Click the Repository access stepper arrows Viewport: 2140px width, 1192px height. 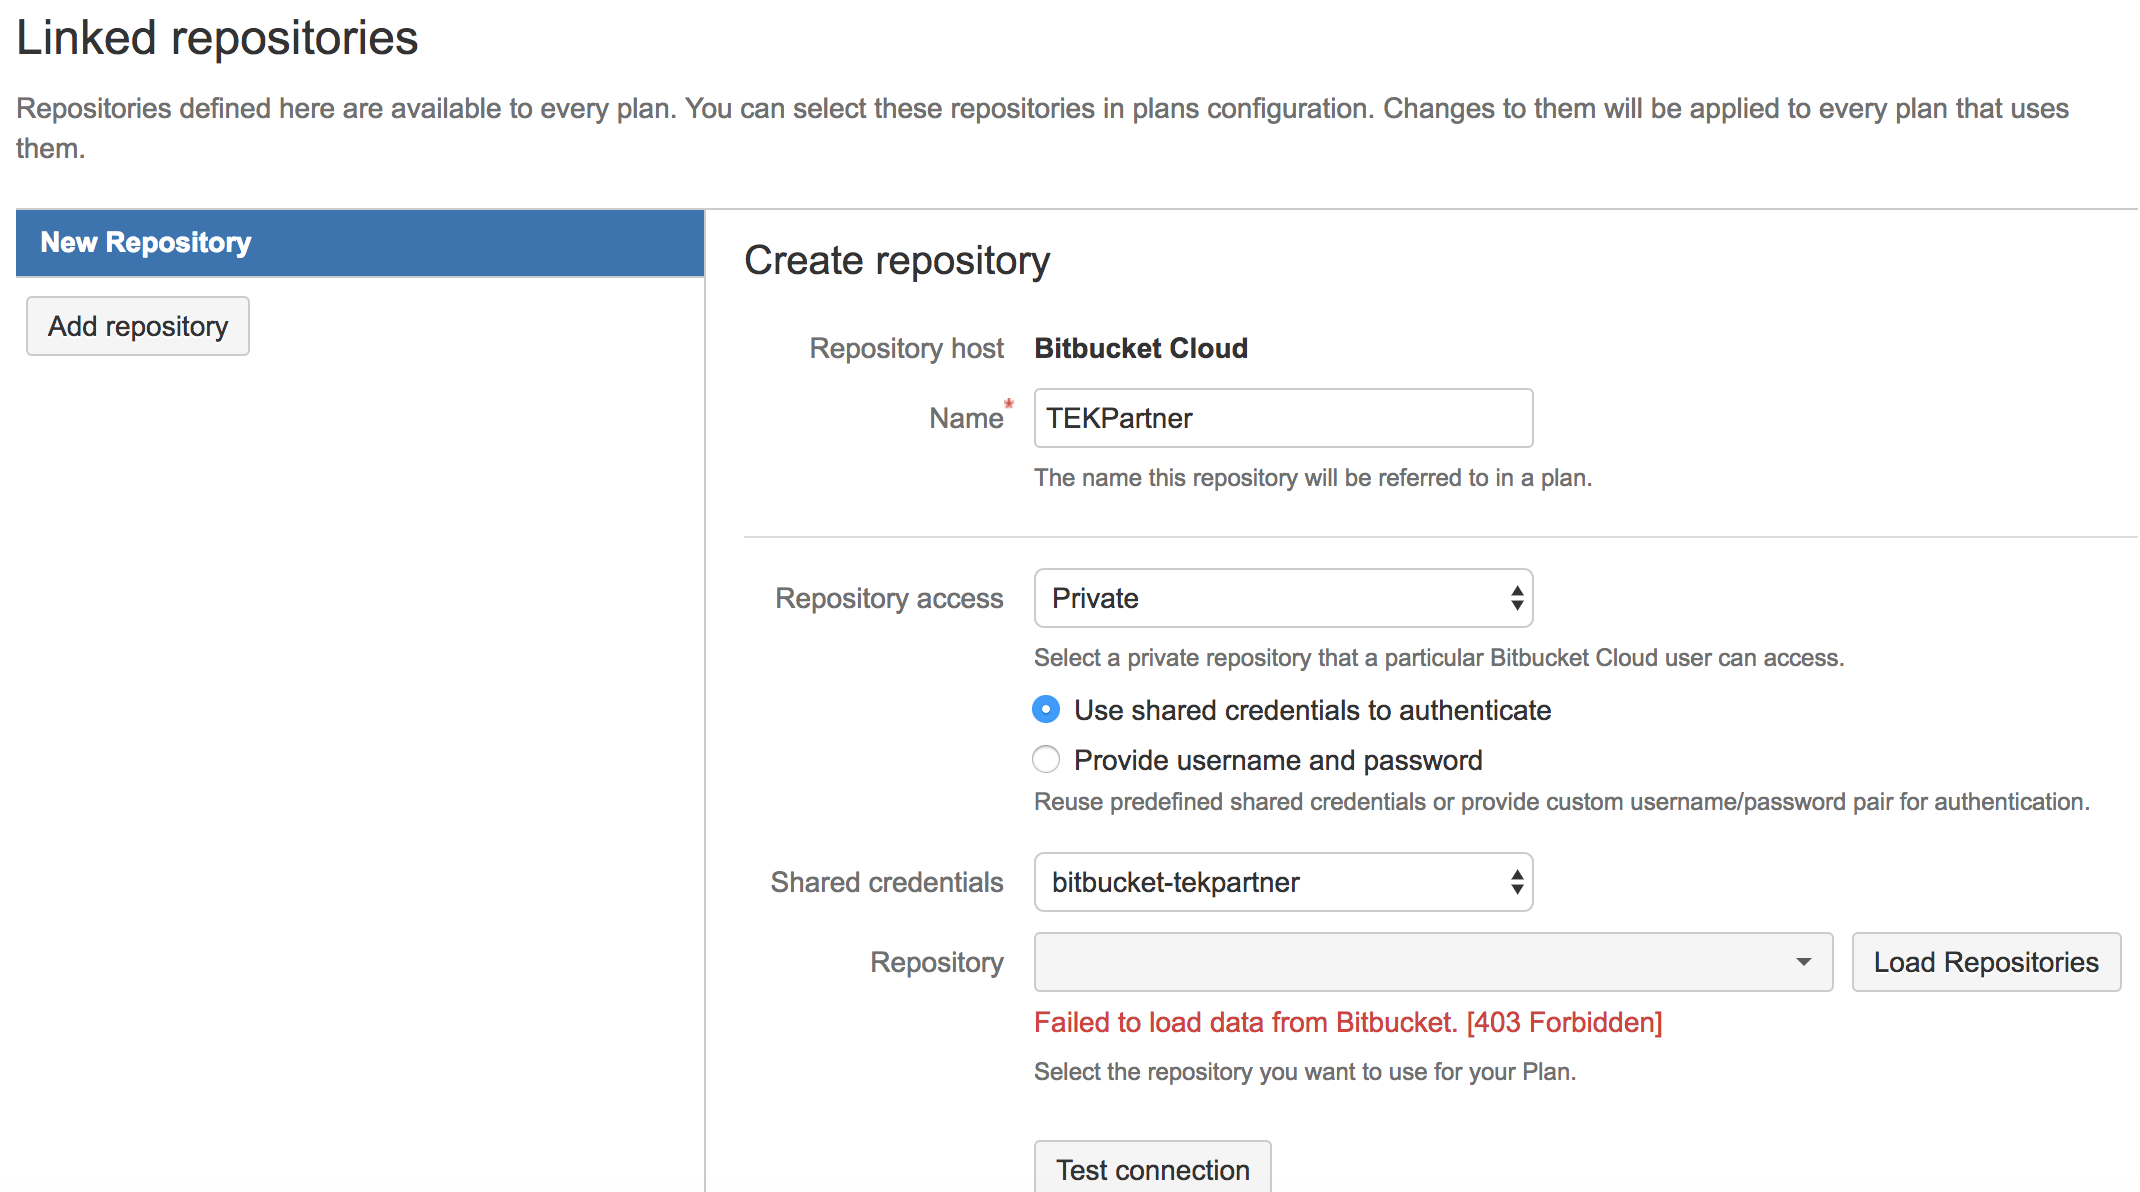[1517, 598]
